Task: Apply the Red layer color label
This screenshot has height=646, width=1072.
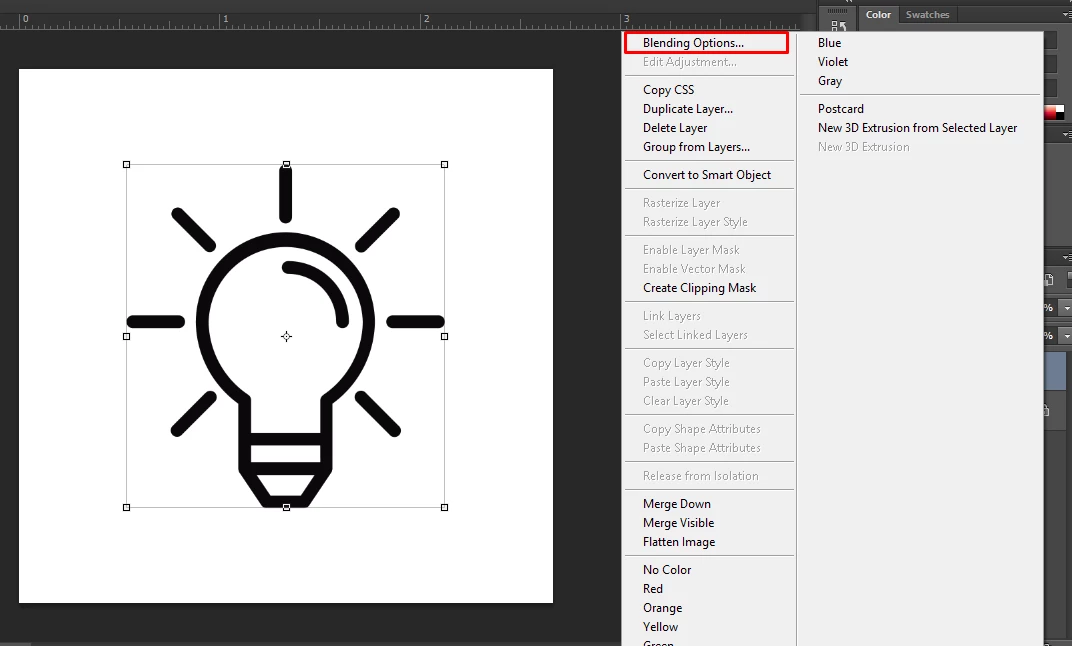Action: click(652, 589)
